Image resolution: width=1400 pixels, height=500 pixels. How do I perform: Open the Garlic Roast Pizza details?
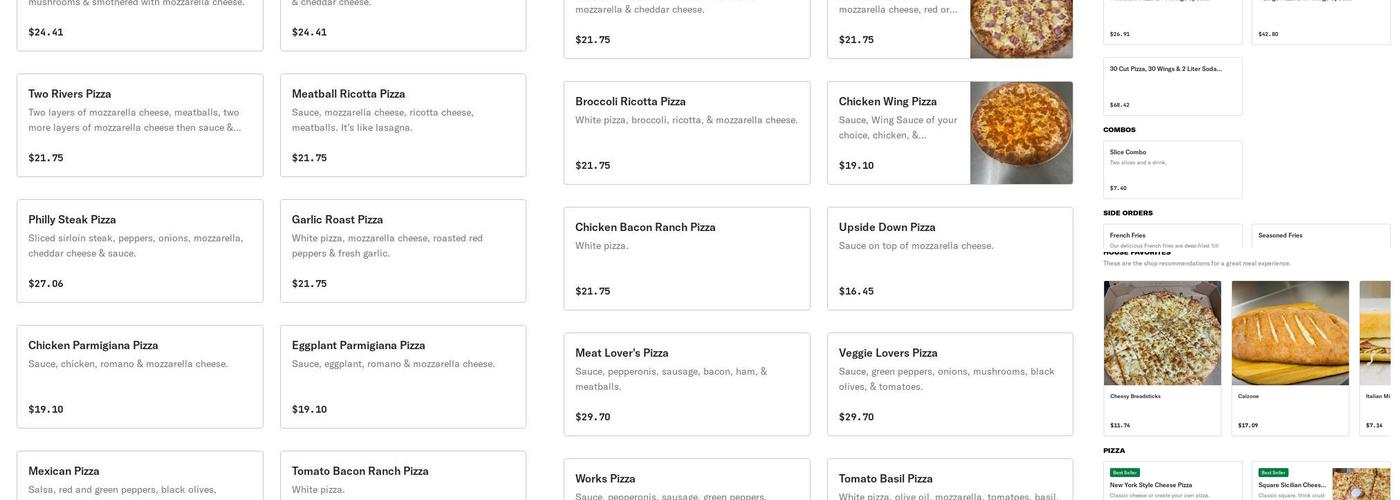tap(403, 251)
